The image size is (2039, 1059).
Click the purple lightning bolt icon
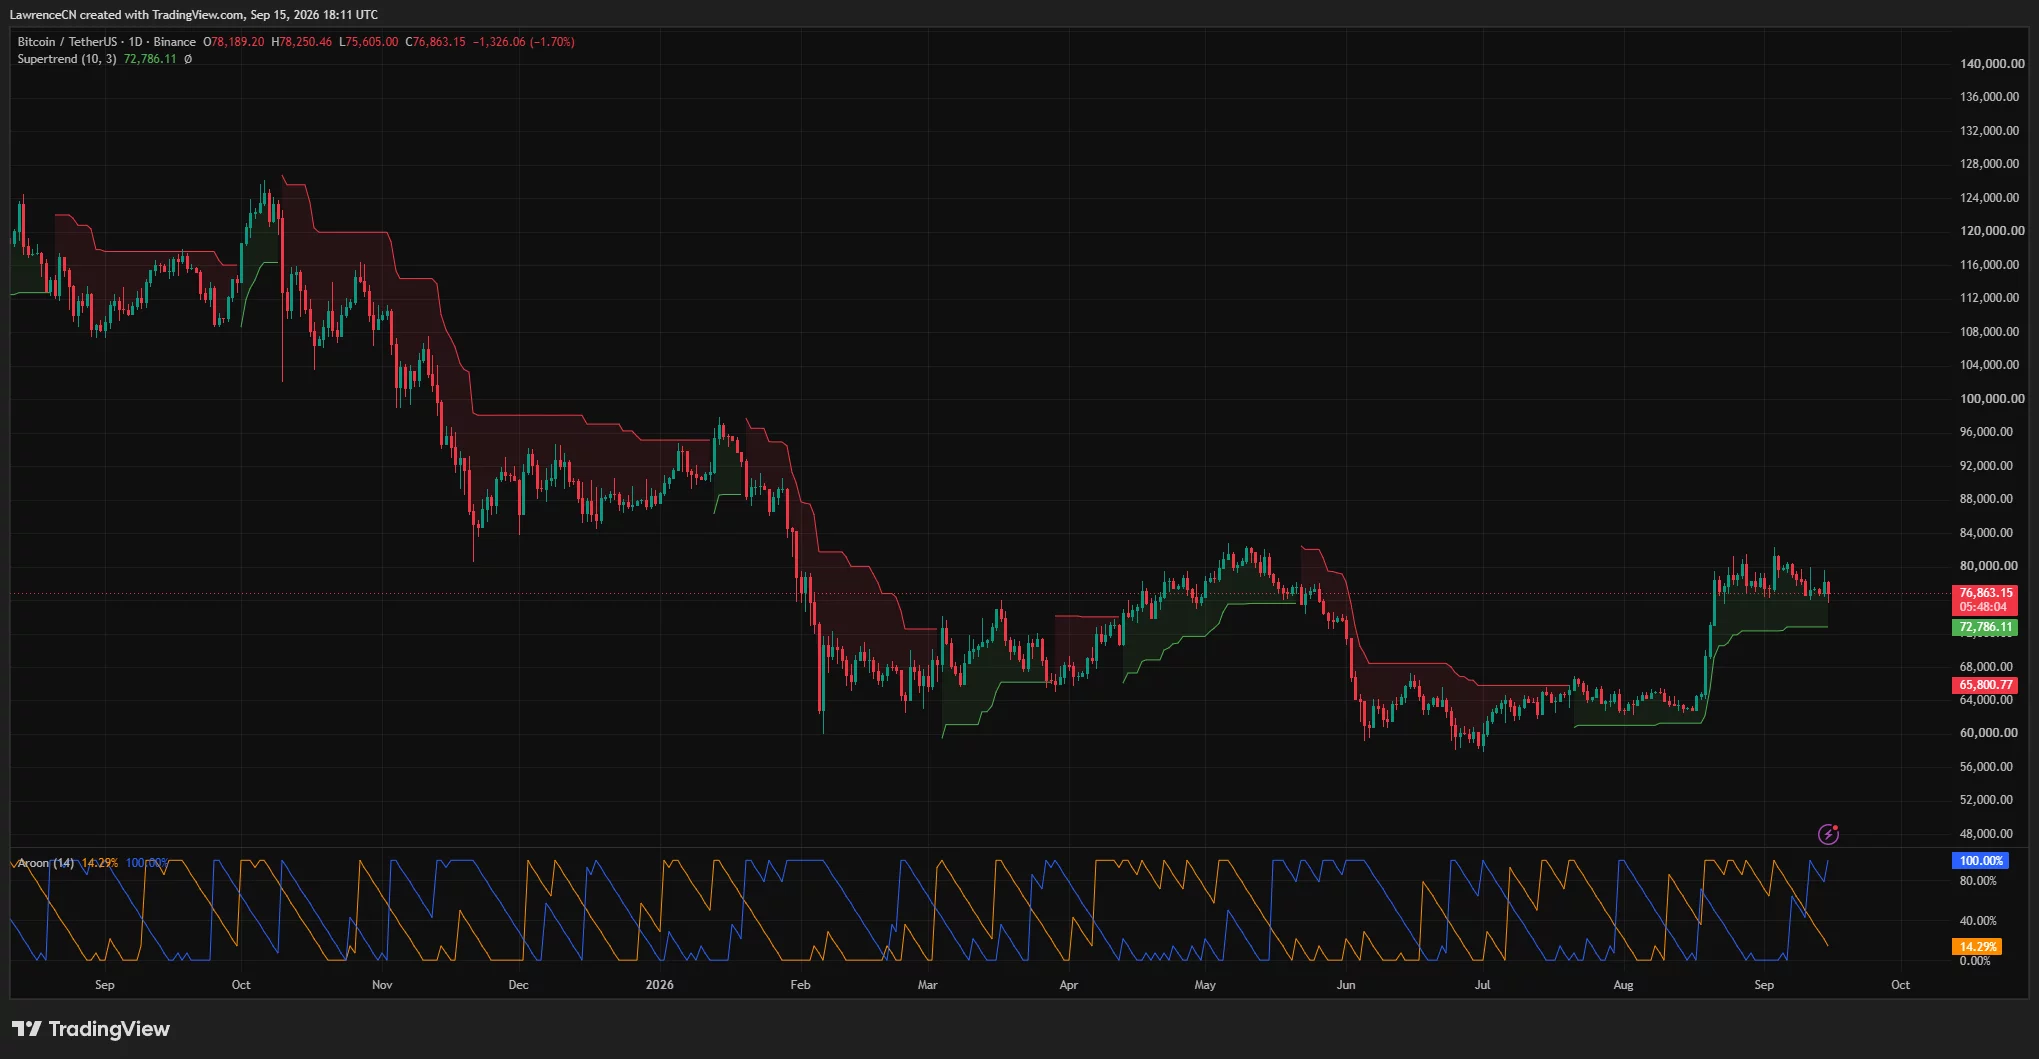1828,834
